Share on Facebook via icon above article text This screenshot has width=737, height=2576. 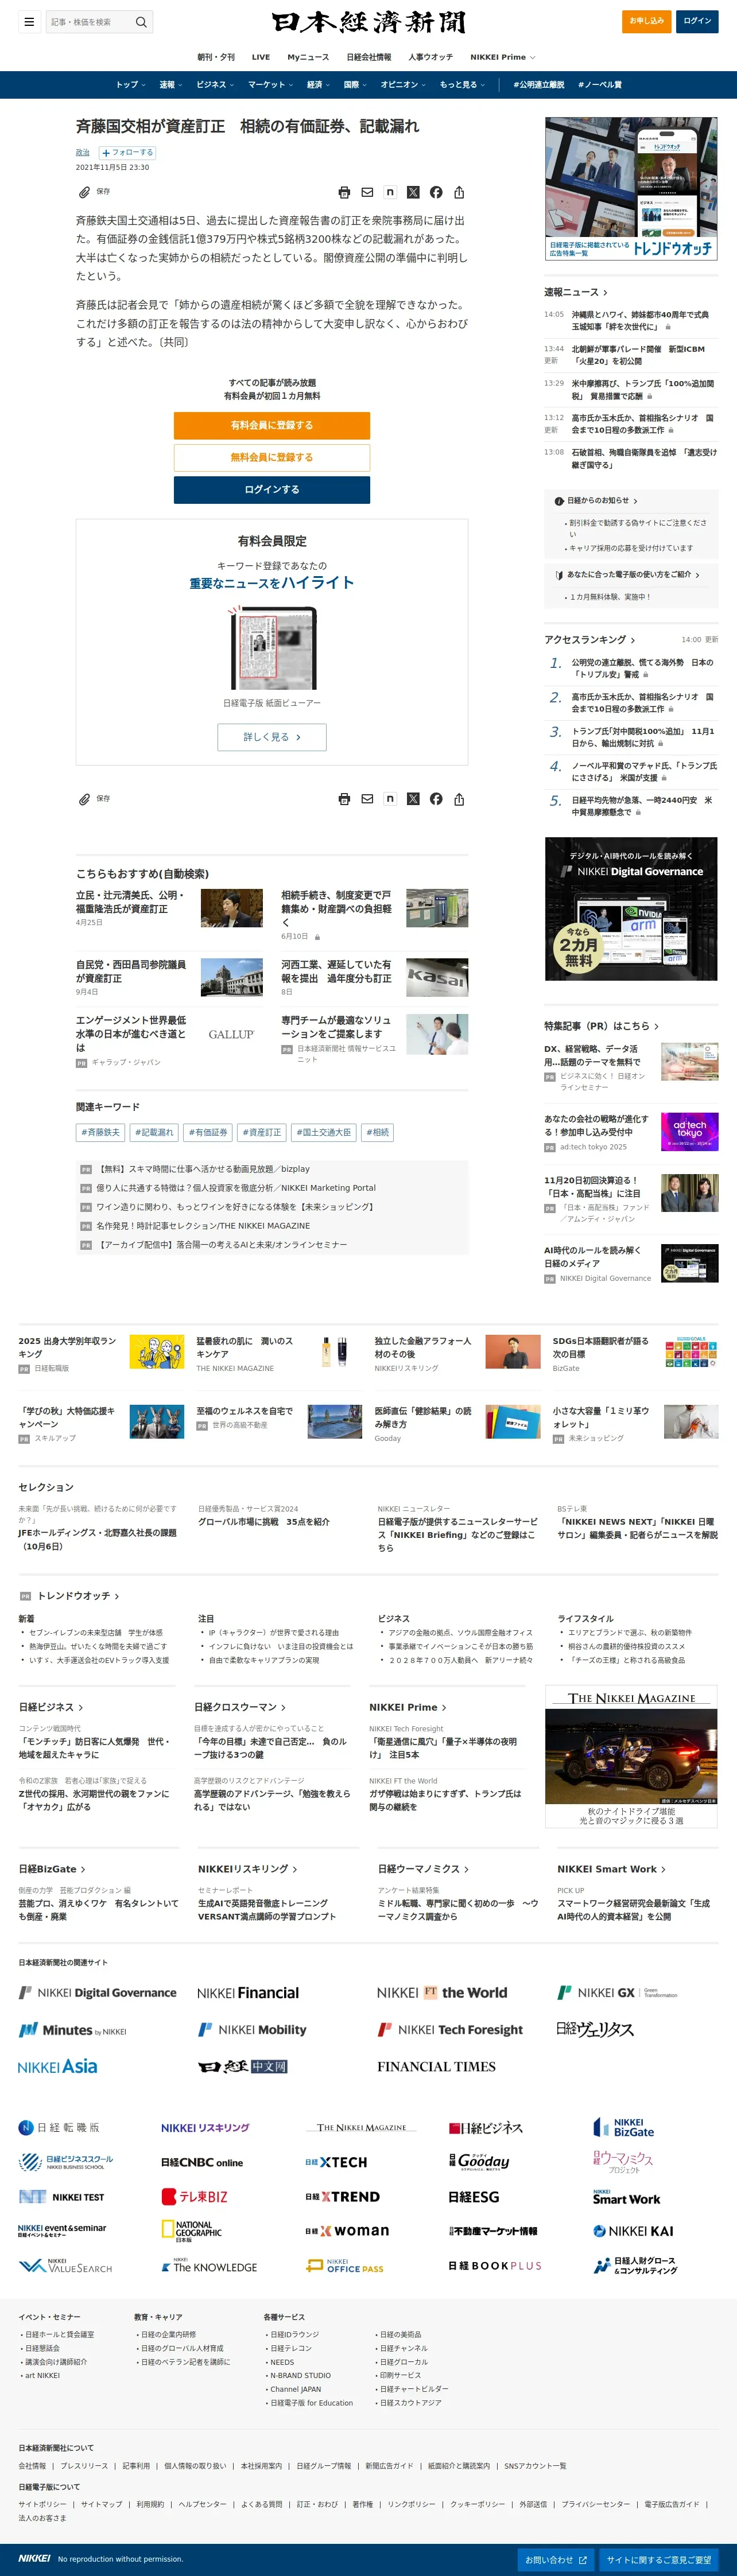click(436, 192)
